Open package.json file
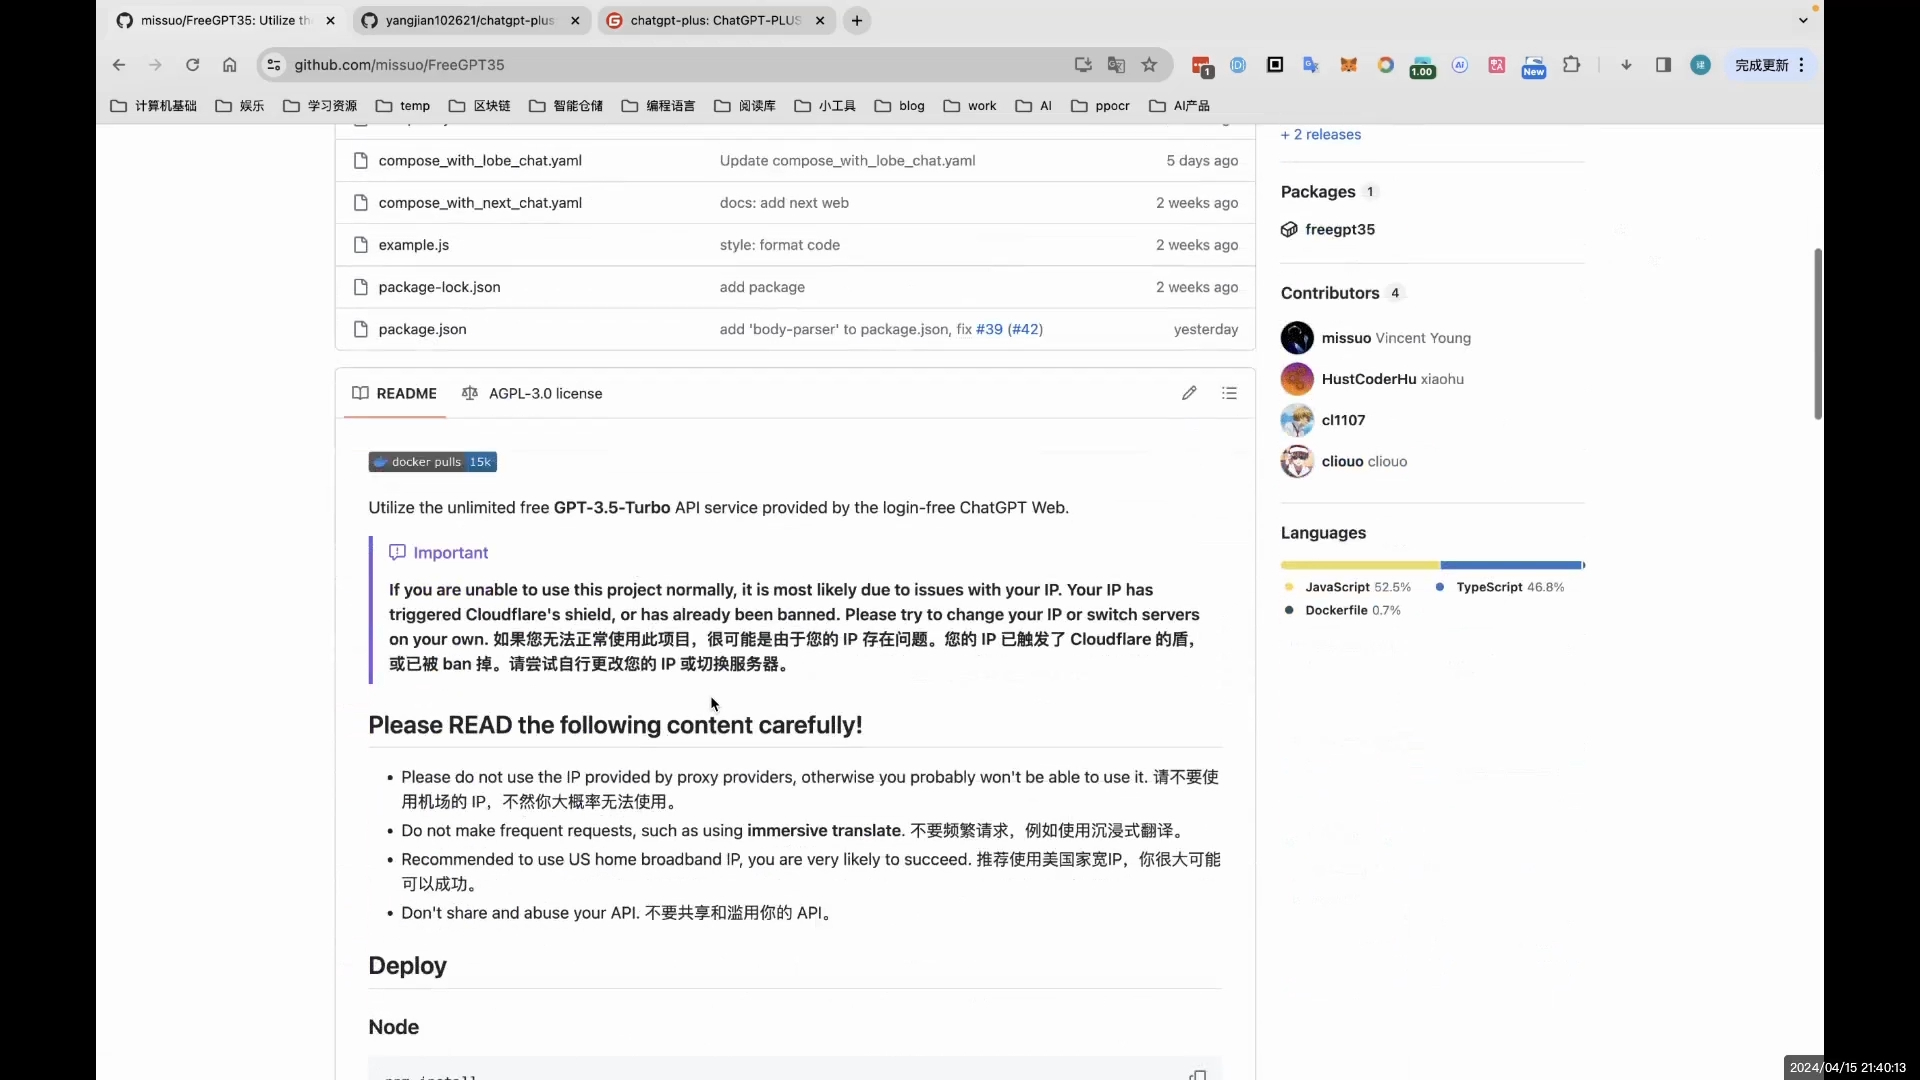 coord(422,328)
